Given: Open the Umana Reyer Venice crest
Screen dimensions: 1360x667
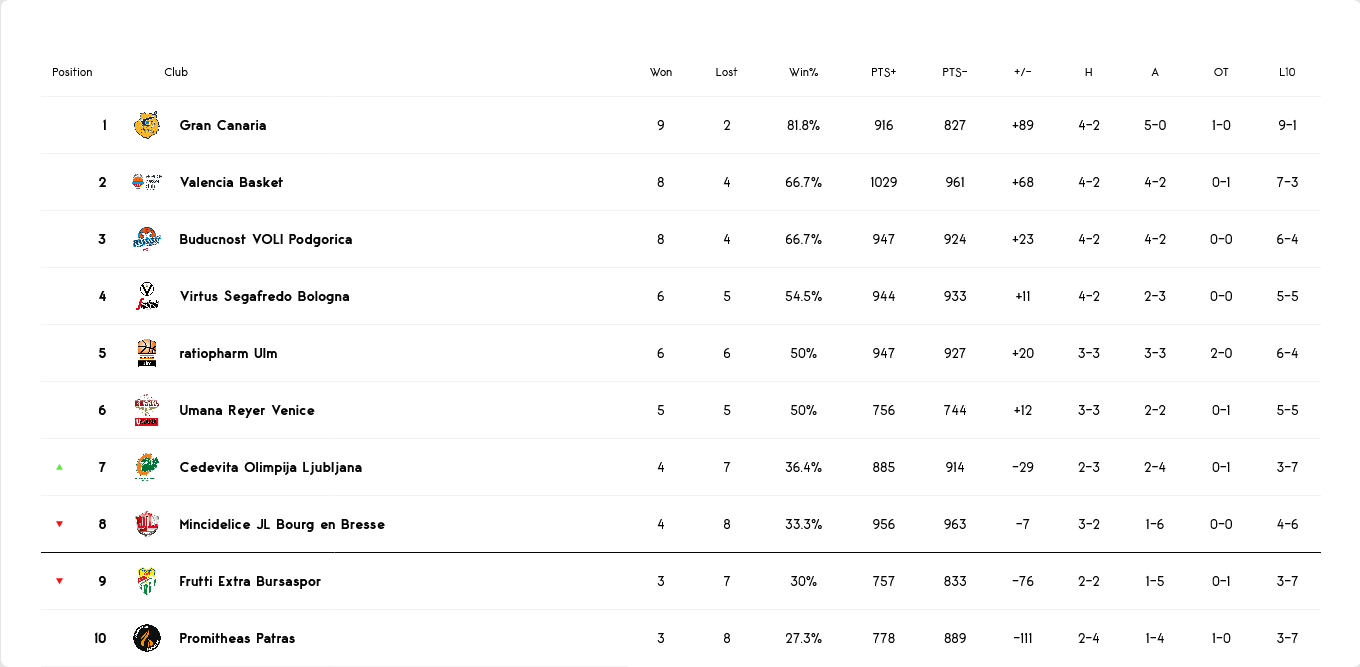Looking at the screenshot, I should point(147,410).
